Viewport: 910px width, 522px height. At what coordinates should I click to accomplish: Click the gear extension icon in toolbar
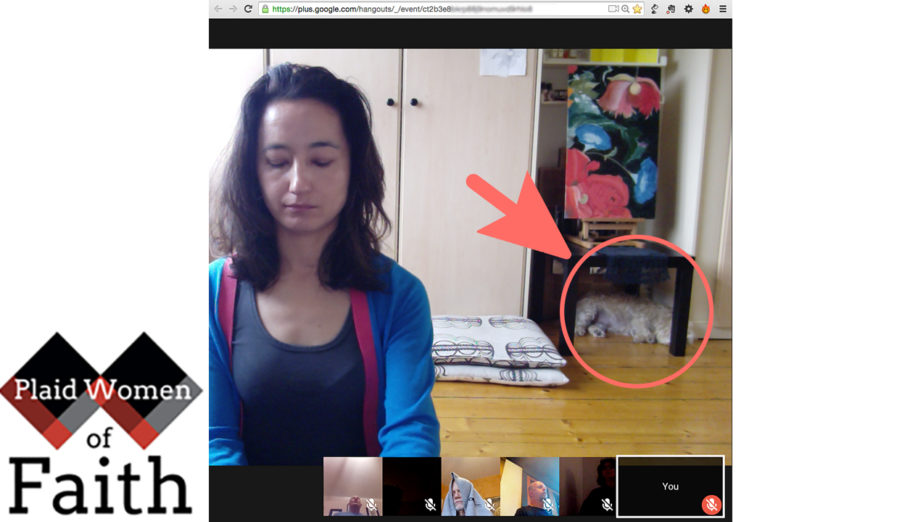(x=688, y=9)
